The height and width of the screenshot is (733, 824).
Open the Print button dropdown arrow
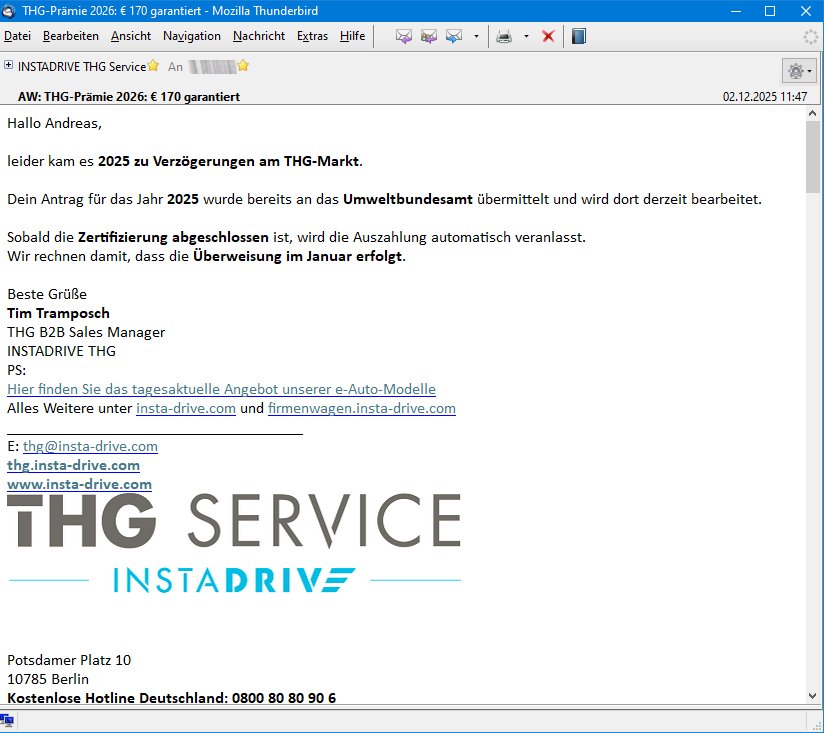[x=526, y=36]
